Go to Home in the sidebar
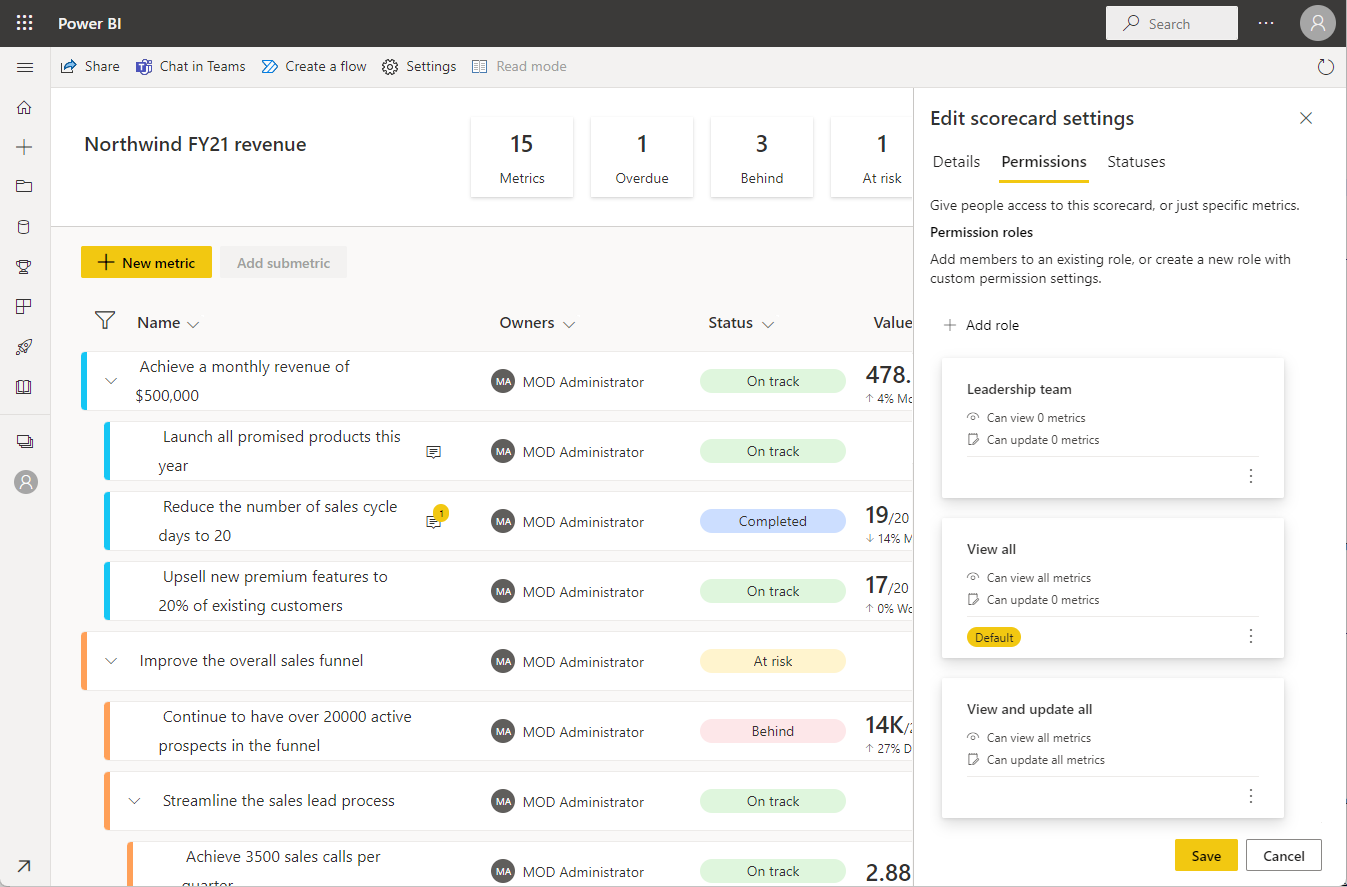Screen dimensions: 1347x887 [x=25, y=107]
